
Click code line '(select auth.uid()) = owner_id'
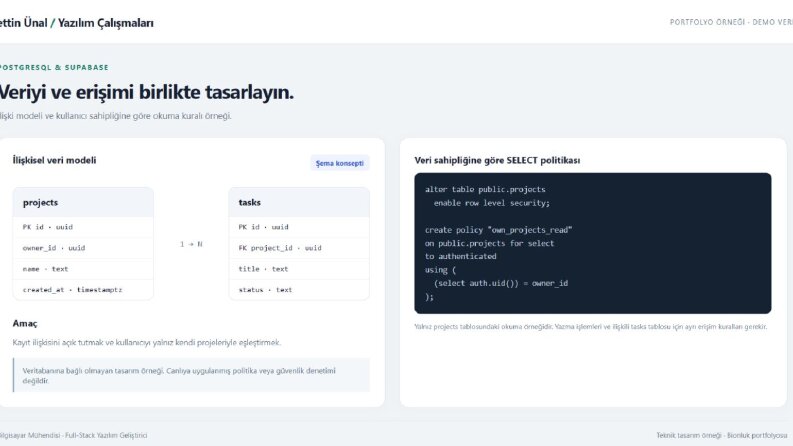501,283
